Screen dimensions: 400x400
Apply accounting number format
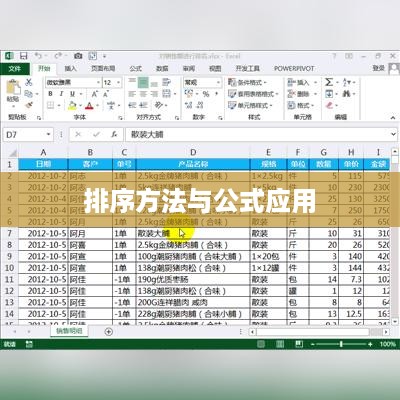tap(189, 94)
